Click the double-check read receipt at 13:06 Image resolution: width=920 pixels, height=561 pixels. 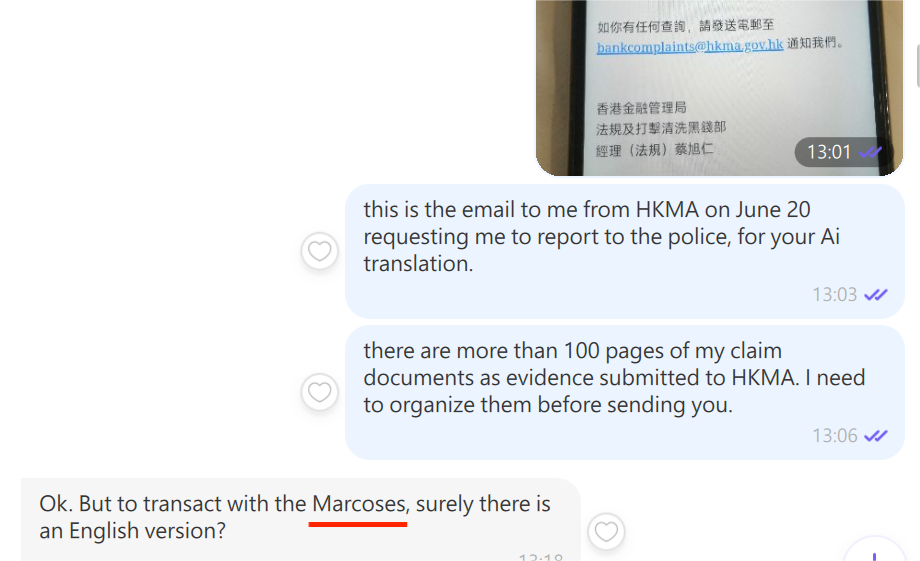876,436
